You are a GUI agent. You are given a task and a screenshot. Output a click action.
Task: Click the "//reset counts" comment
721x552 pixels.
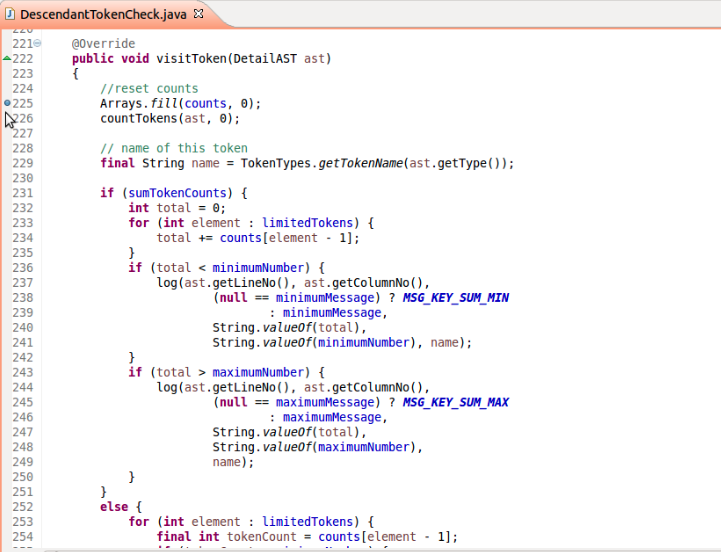(149, 88)
